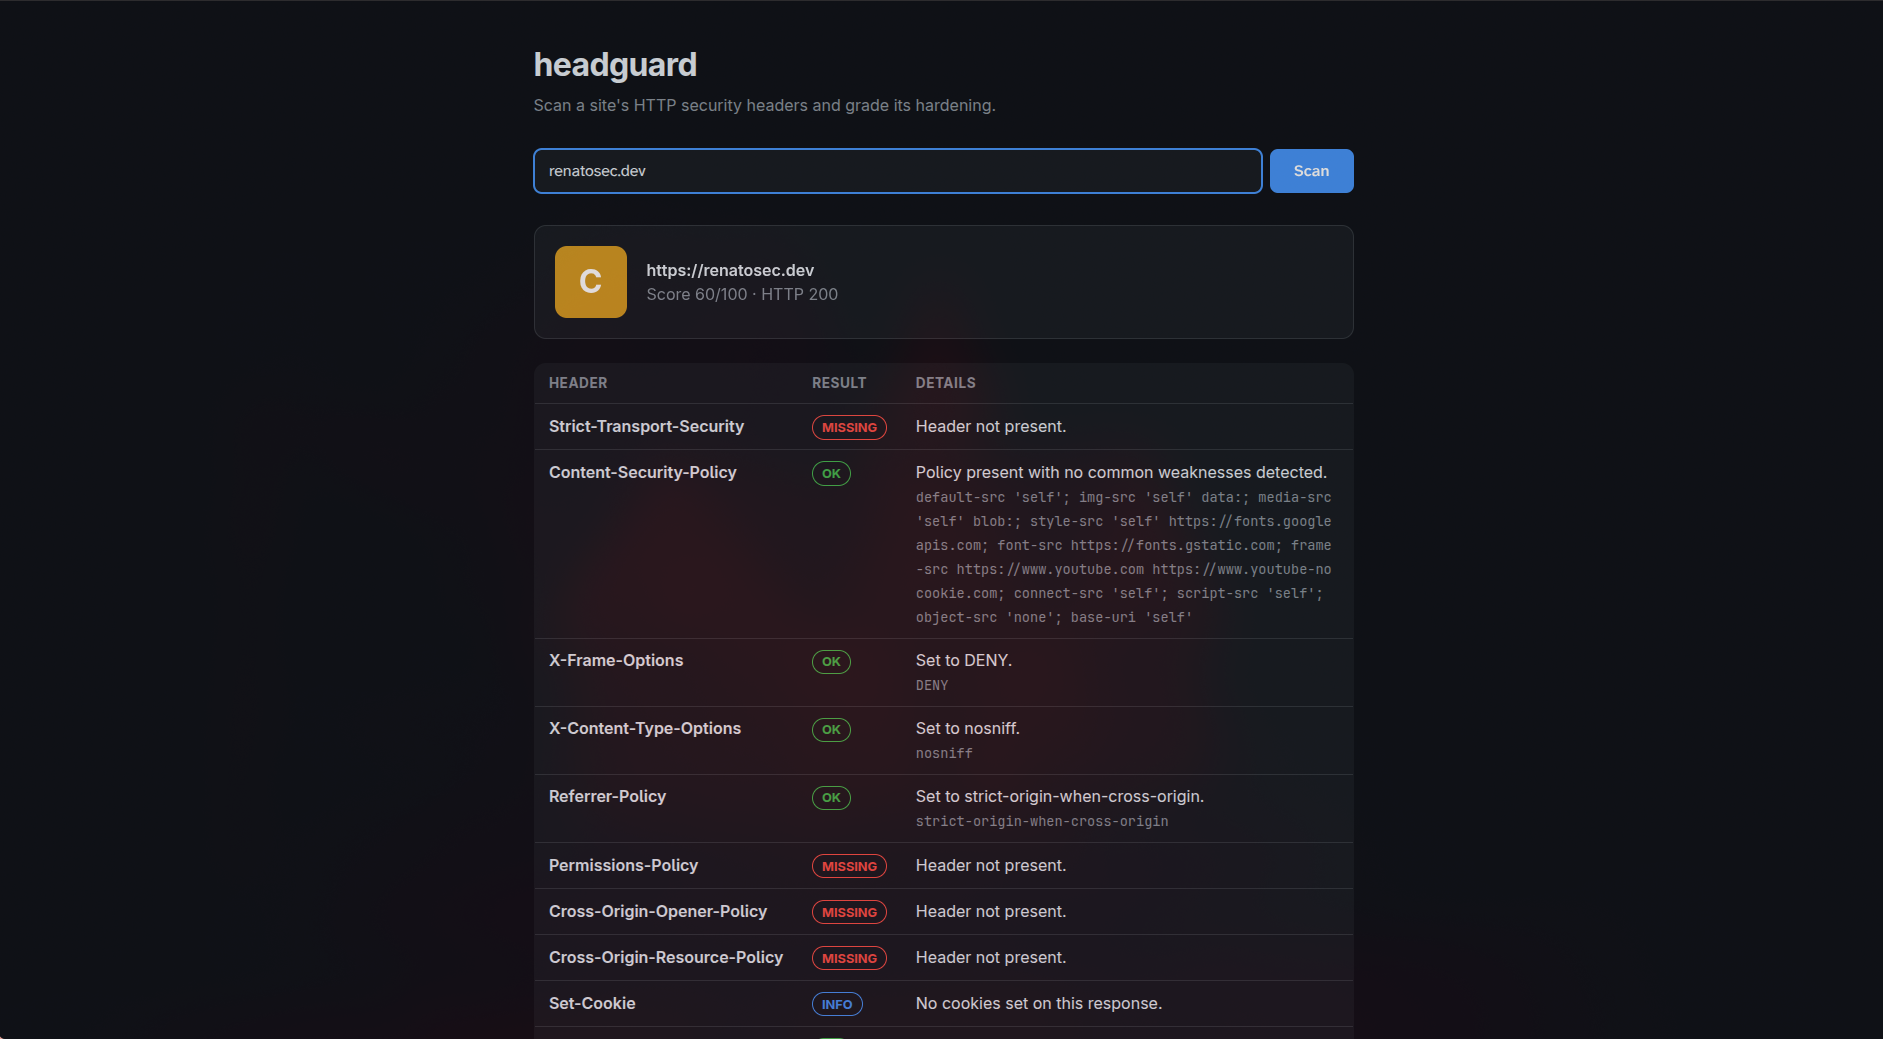1883x1039 pixels.
Task: Click the Cross-Origin-Opener-Policy header name
Action: coord(658,911)
